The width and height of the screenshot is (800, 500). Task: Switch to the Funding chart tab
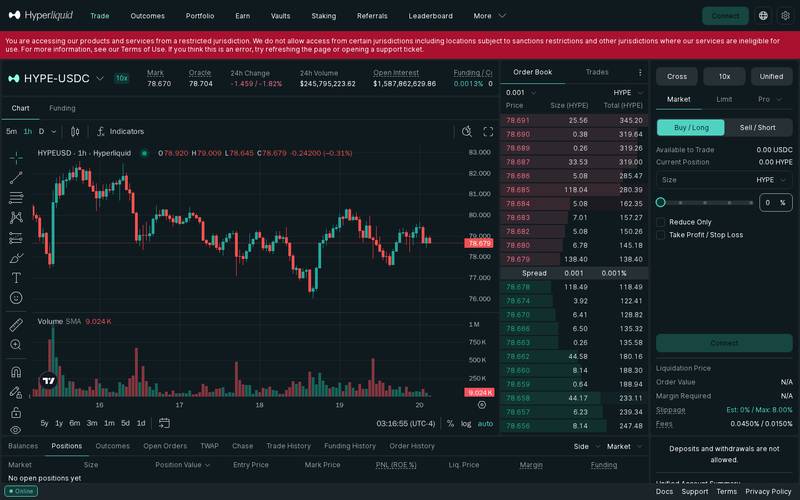click(62, 108)
